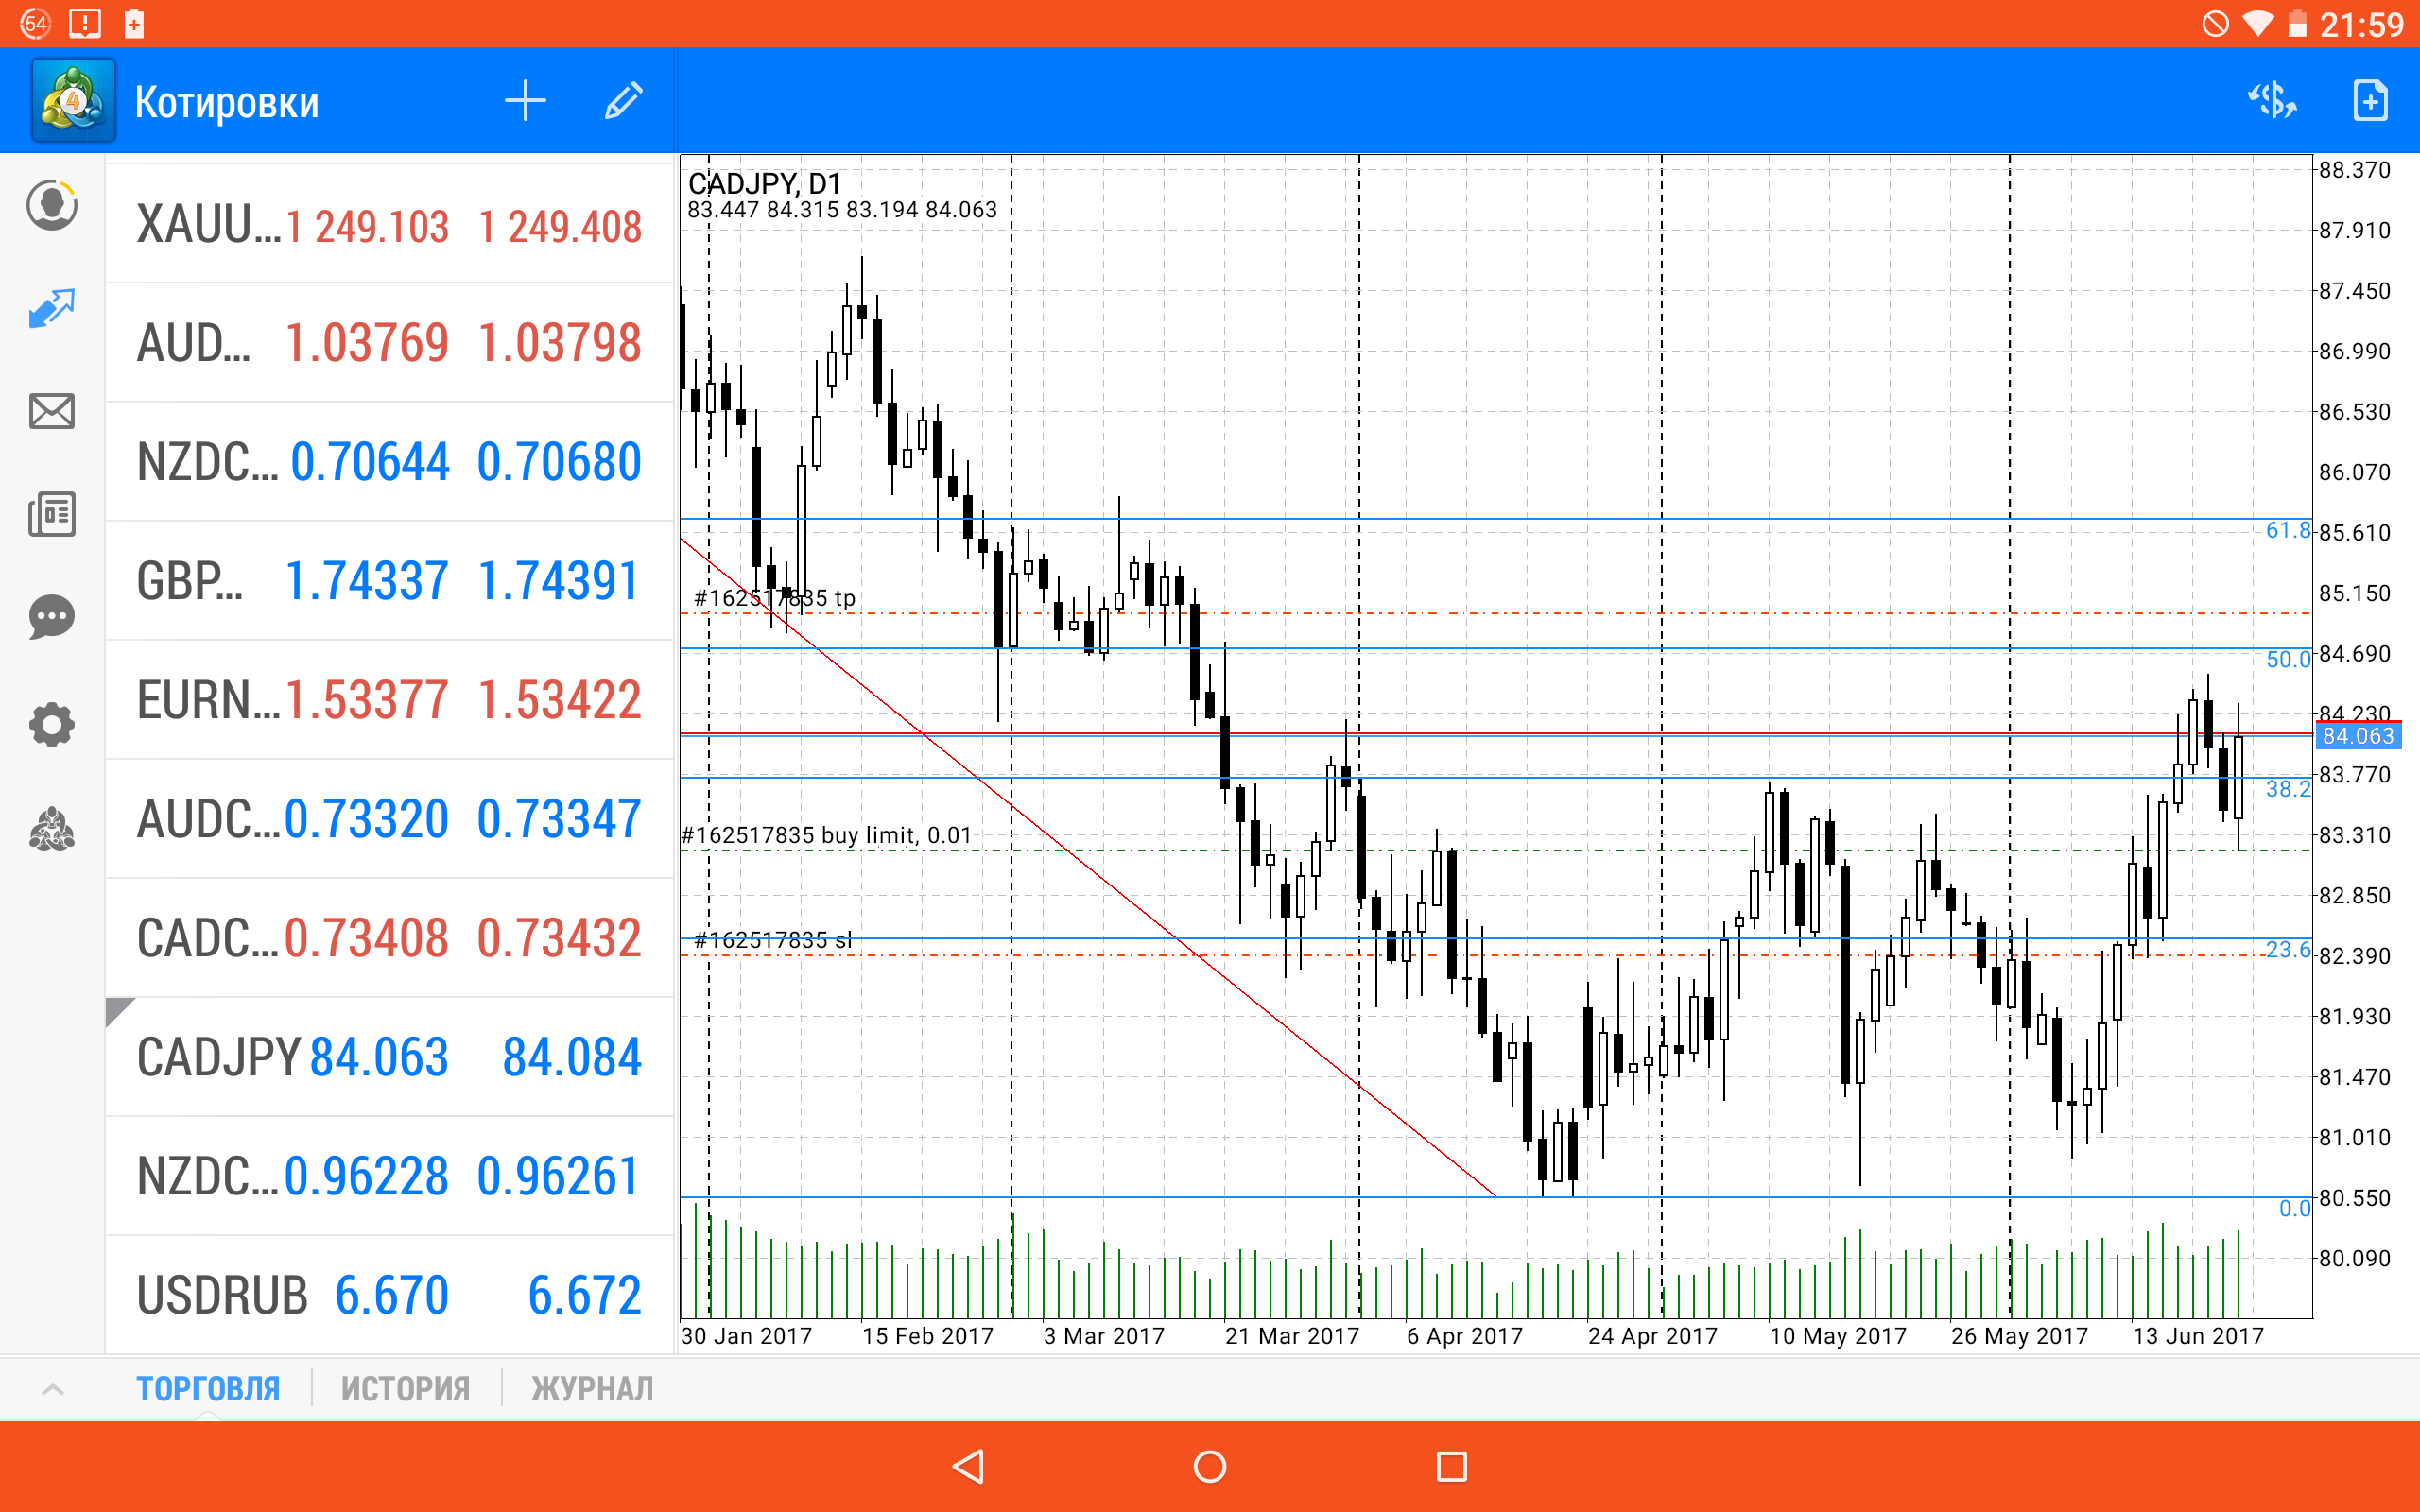
Task: Tap the #162517835 sl level label
Action: click(x=773, y=940)
